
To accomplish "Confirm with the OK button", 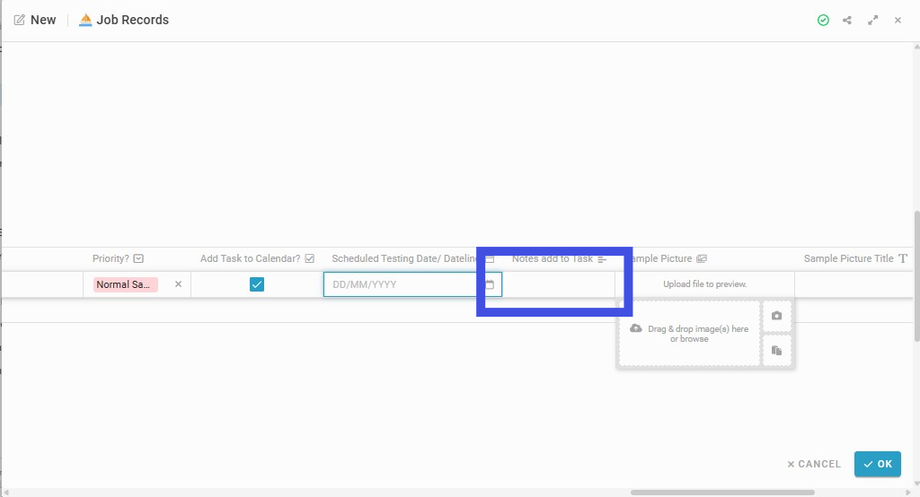I will 878,464.
